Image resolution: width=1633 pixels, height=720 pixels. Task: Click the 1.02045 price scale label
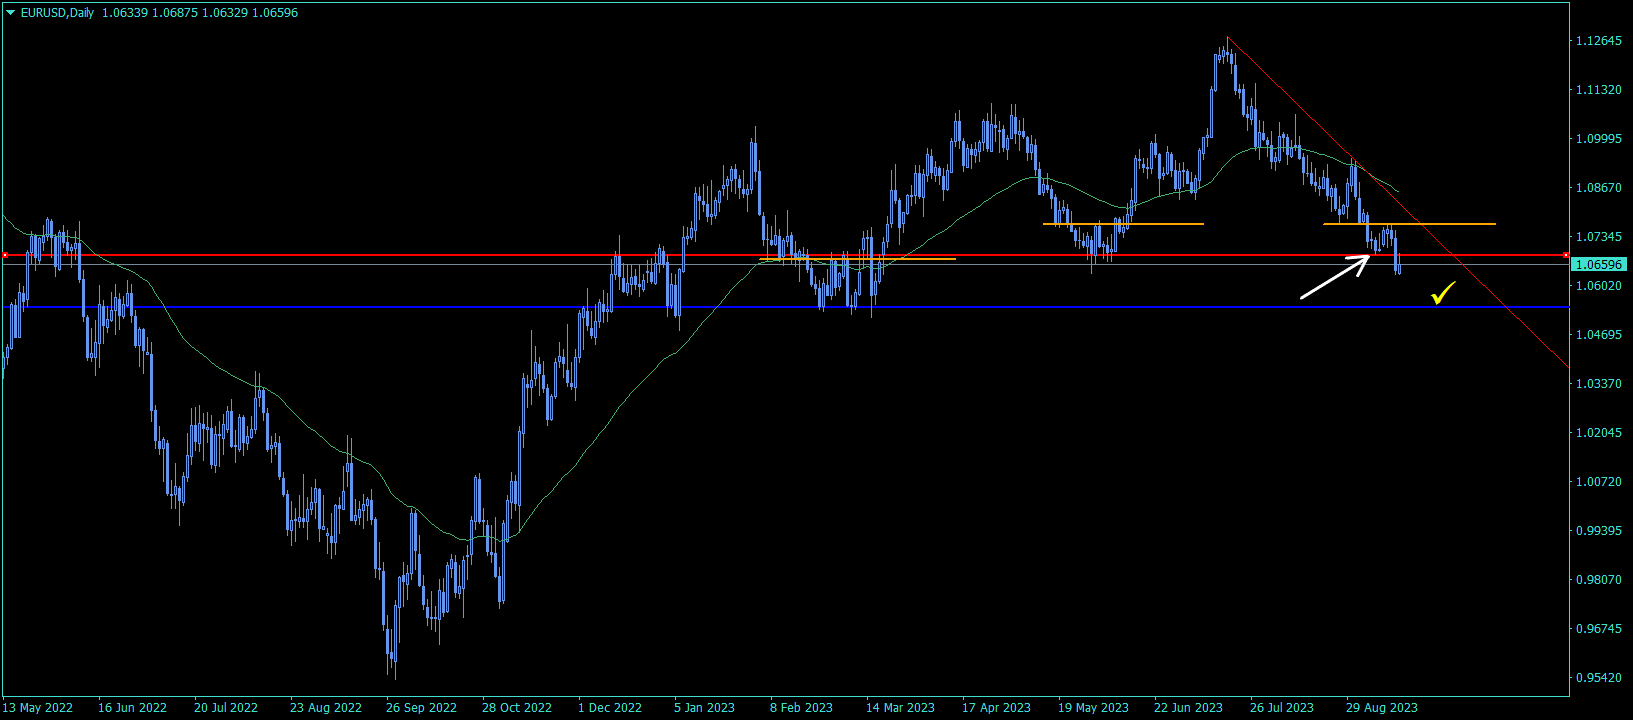(x=1598, y=433)
